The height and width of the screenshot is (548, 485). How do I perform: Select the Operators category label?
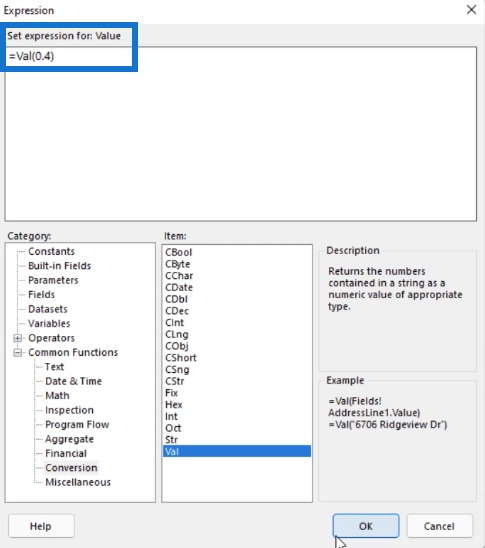click(x=51, y=338)
